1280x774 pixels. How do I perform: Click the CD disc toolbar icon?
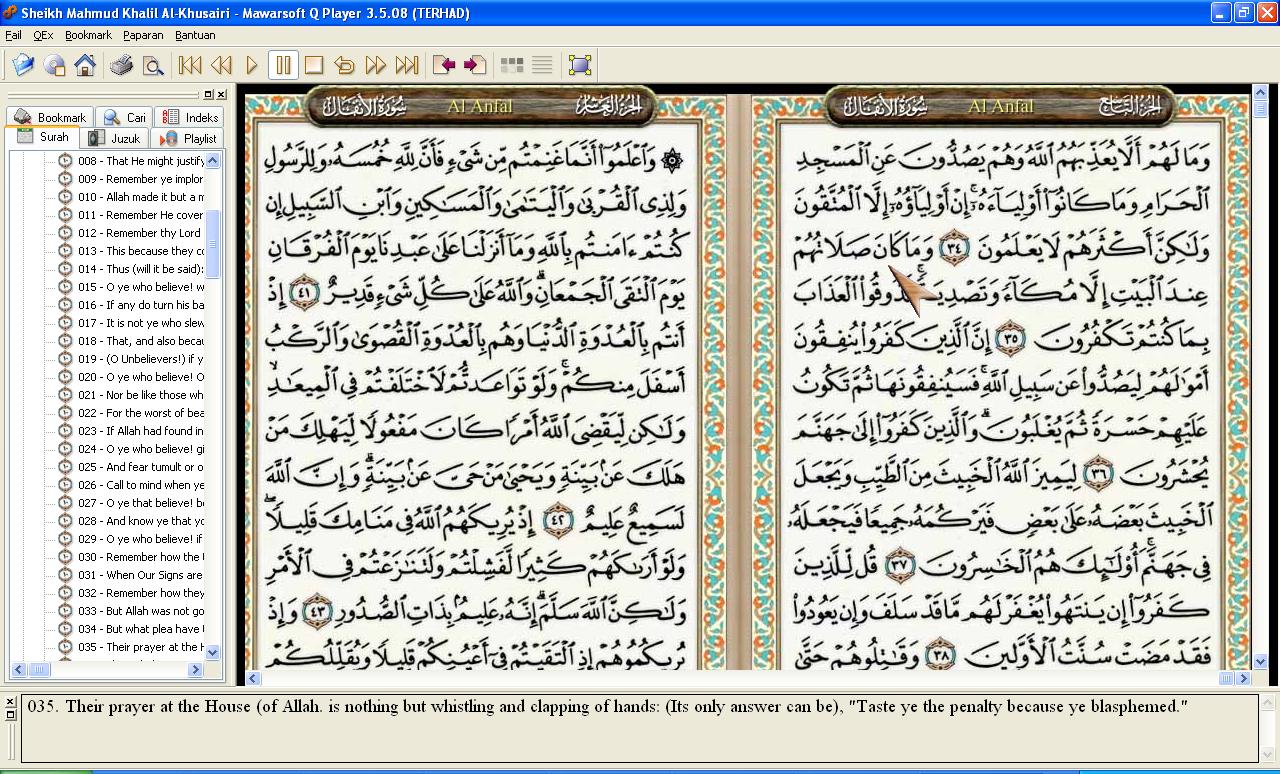click(54, 66)
